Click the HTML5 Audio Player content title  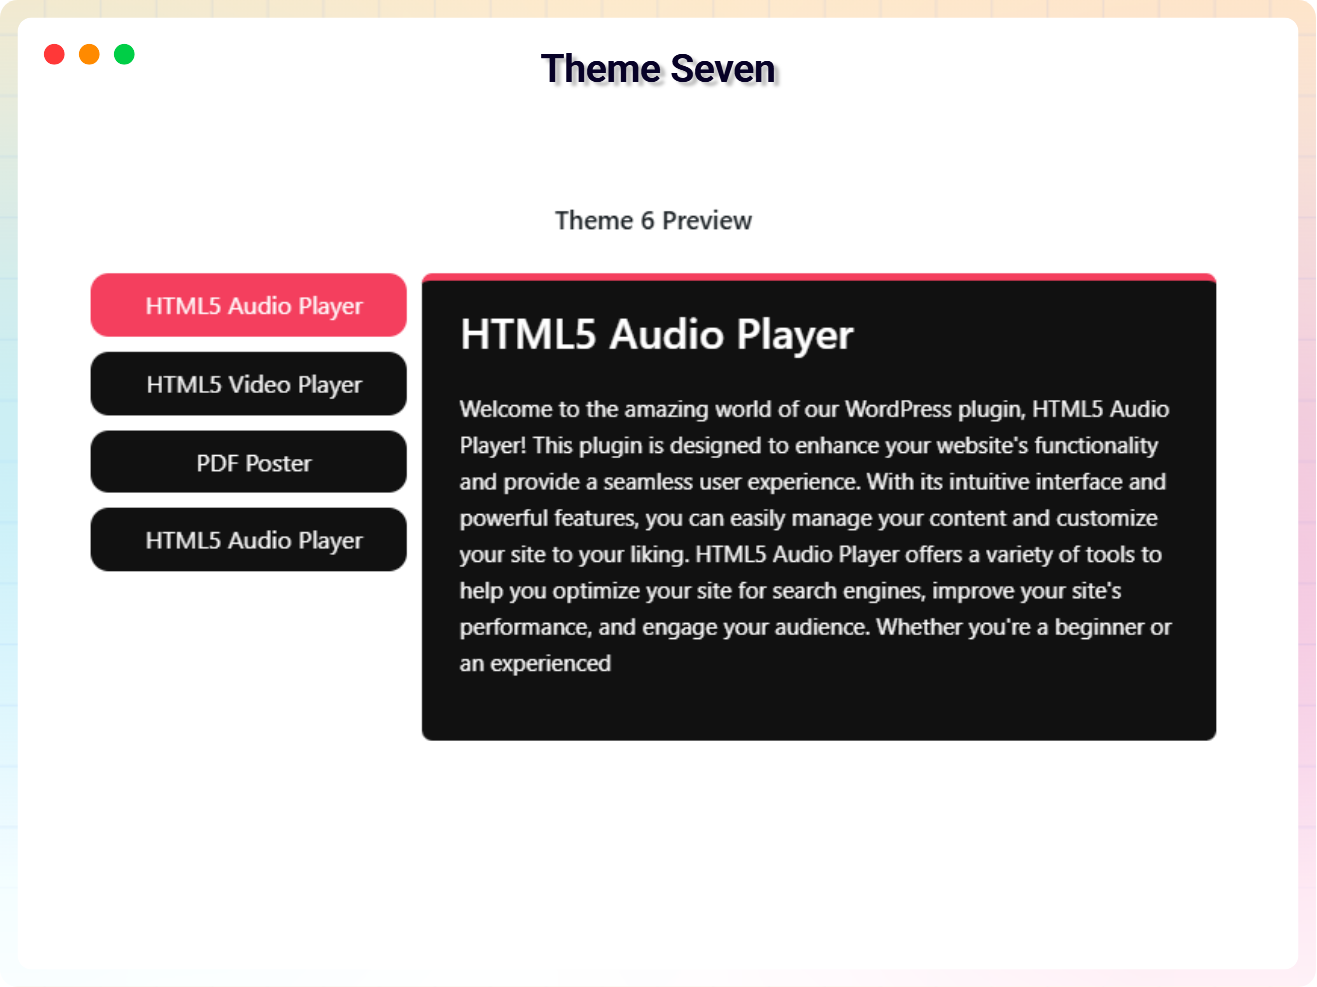tap(655, 335)
